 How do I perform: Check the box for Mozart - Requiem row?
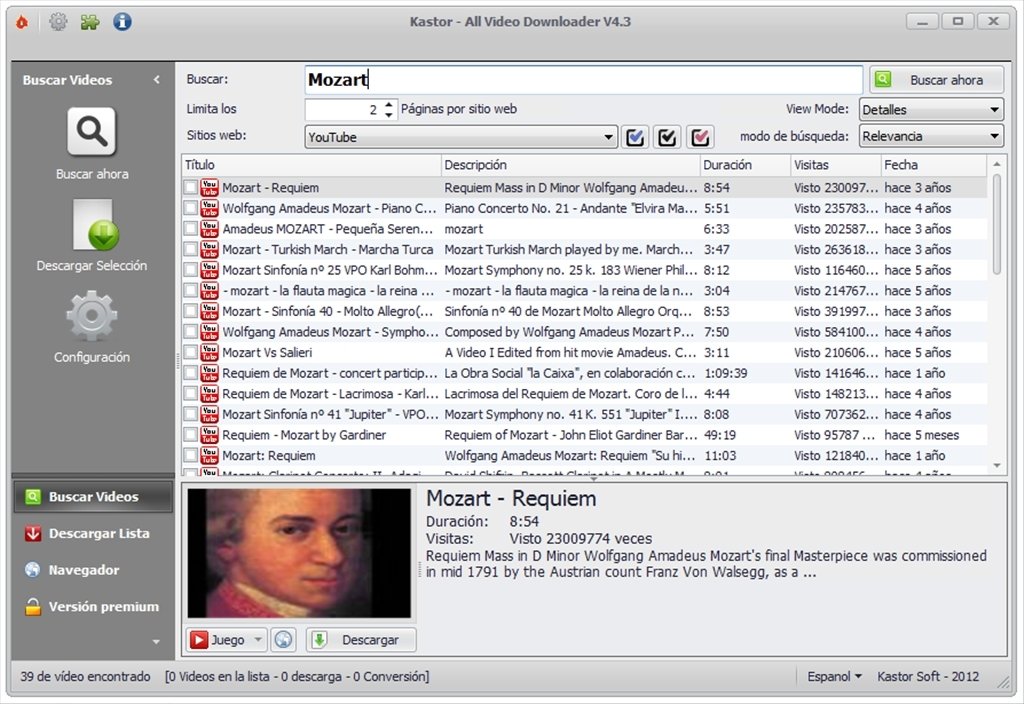click(x=190, y=187)
